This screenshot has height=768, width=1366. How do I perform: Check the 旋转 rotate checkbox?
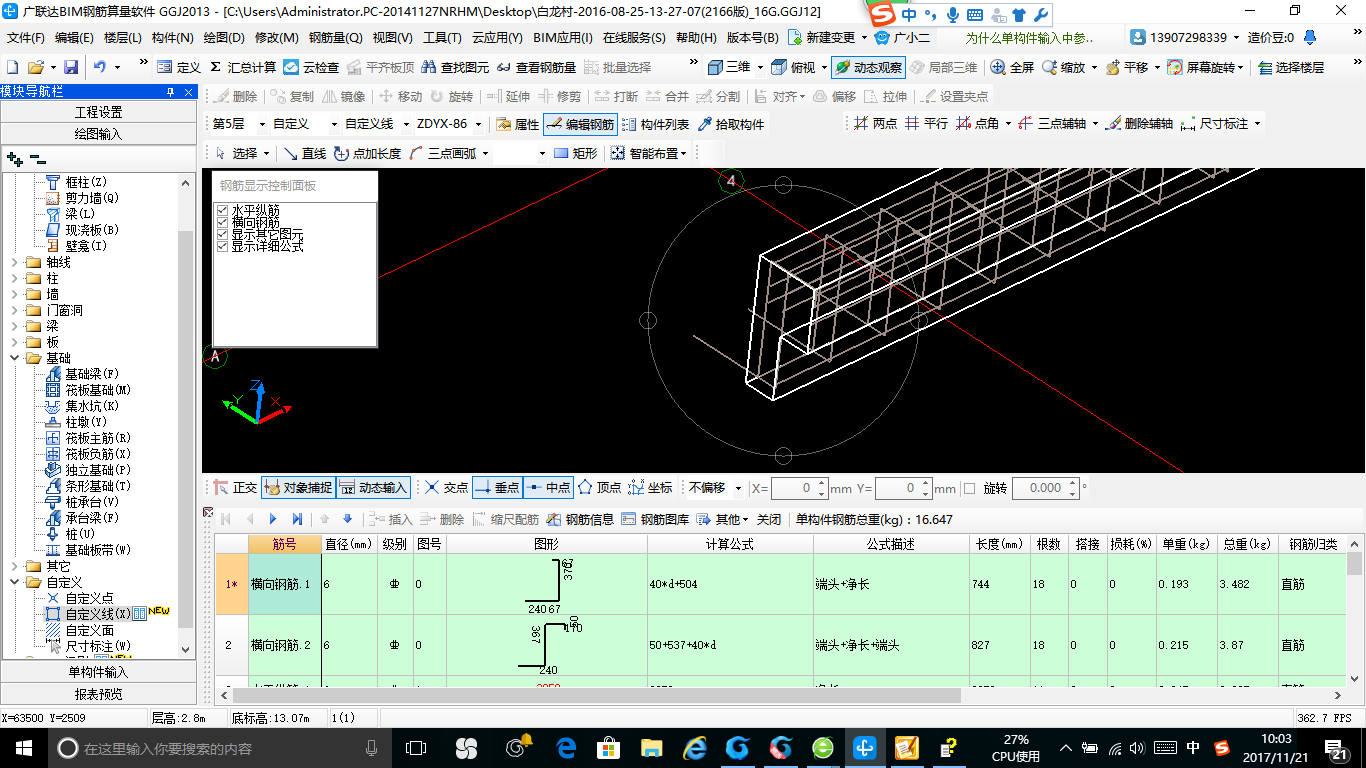(968, 488)
